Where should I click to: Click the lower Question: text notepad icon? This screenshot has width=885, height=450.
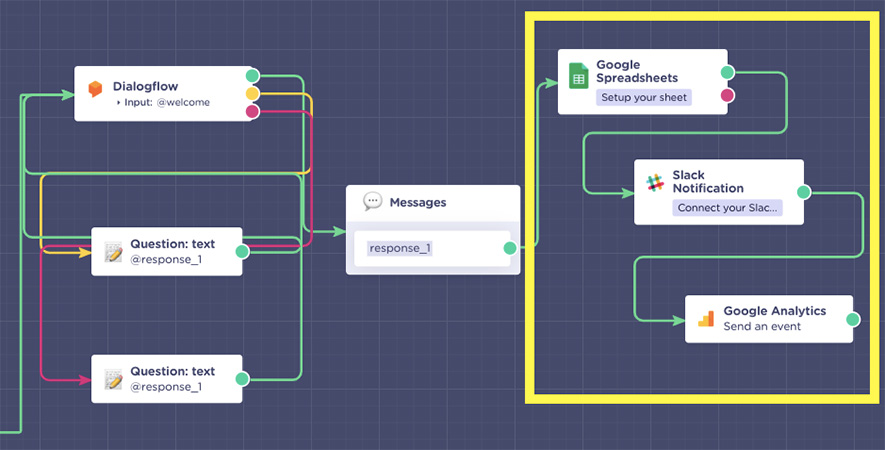[x=113, y=379]
